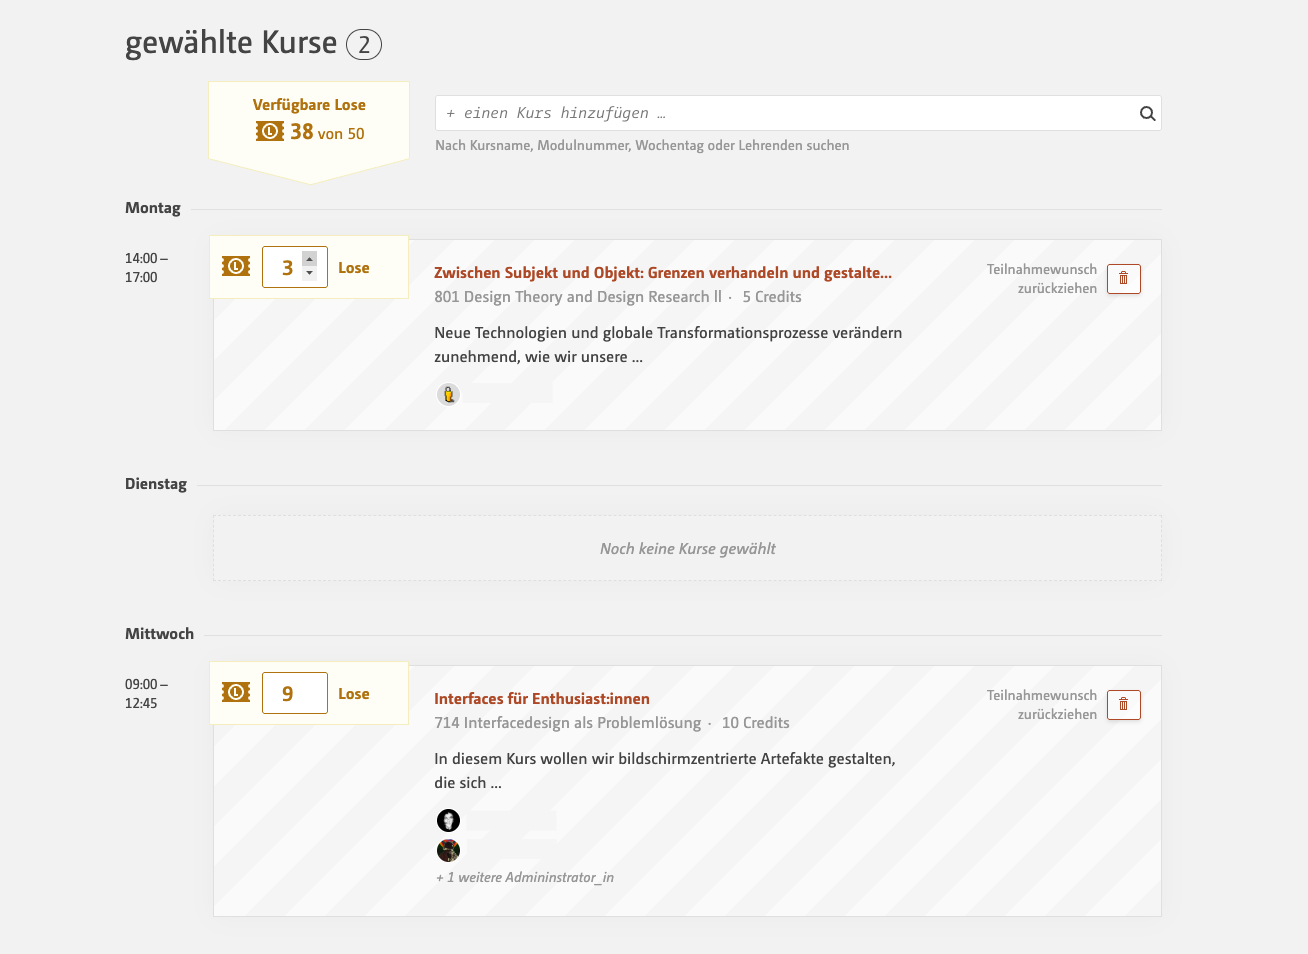Viewport: 1308px width, 954px height.
Task: Click the '5 Credits' text
Action: [772, 296]
